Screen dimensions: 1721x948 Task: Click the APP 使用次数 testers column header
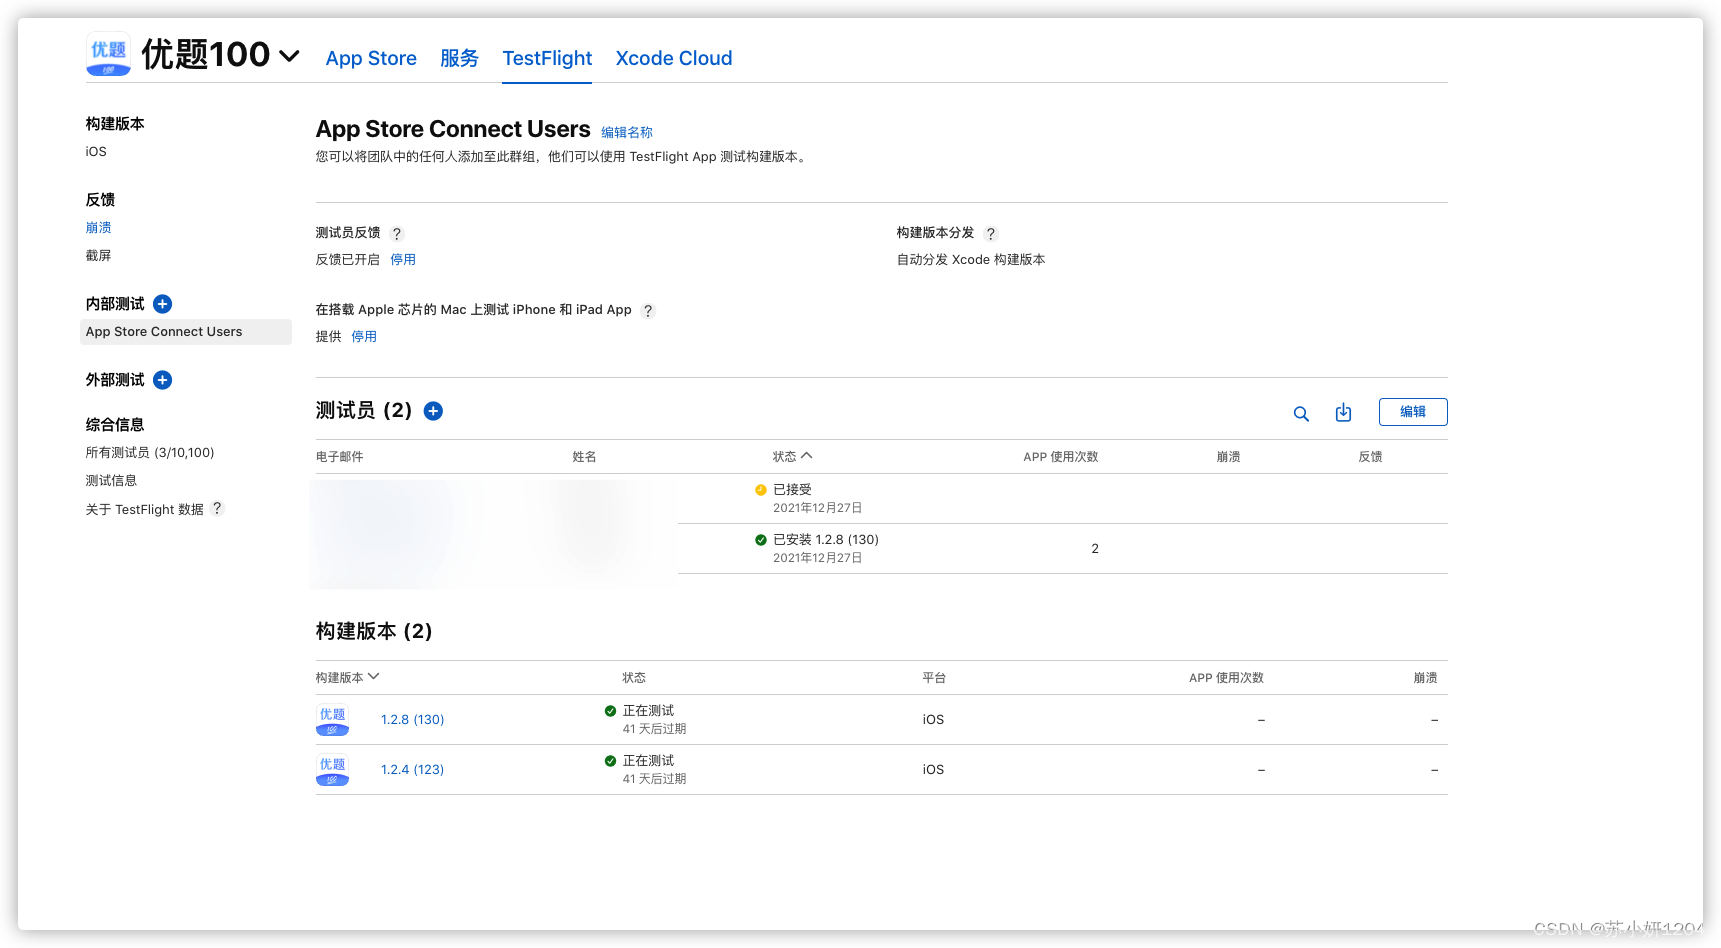click(x=1060, y=457)
